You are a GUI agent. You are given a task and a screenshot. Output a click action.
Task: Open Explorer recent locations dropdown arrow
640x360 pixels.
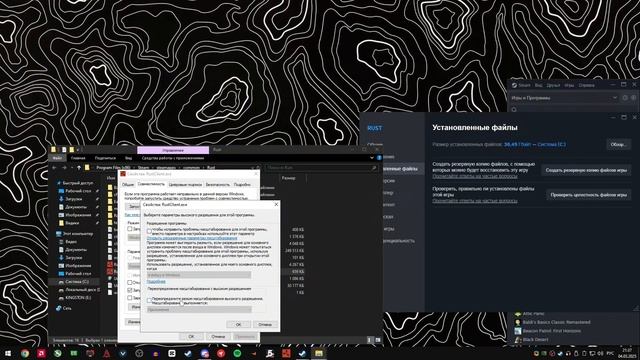(72, 168)
